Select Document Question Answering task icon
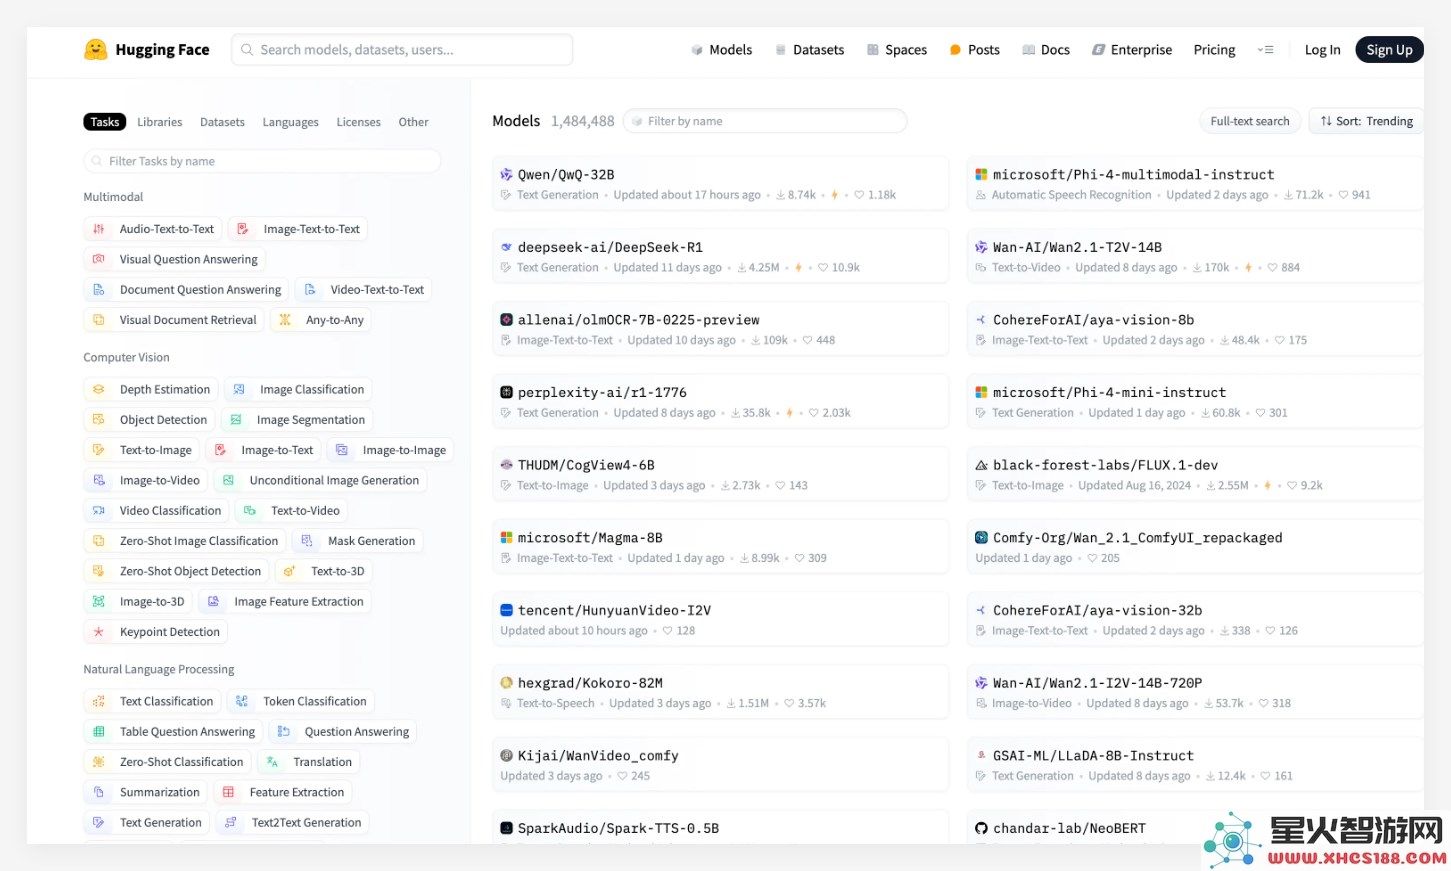 point(99,290)
